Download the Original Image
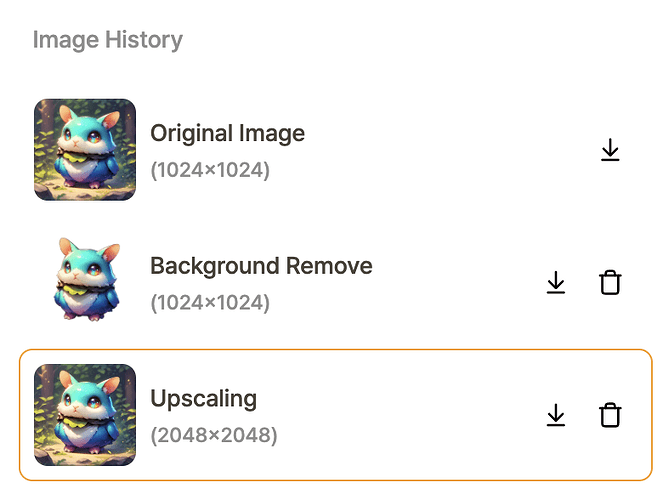 click(610, 150)
